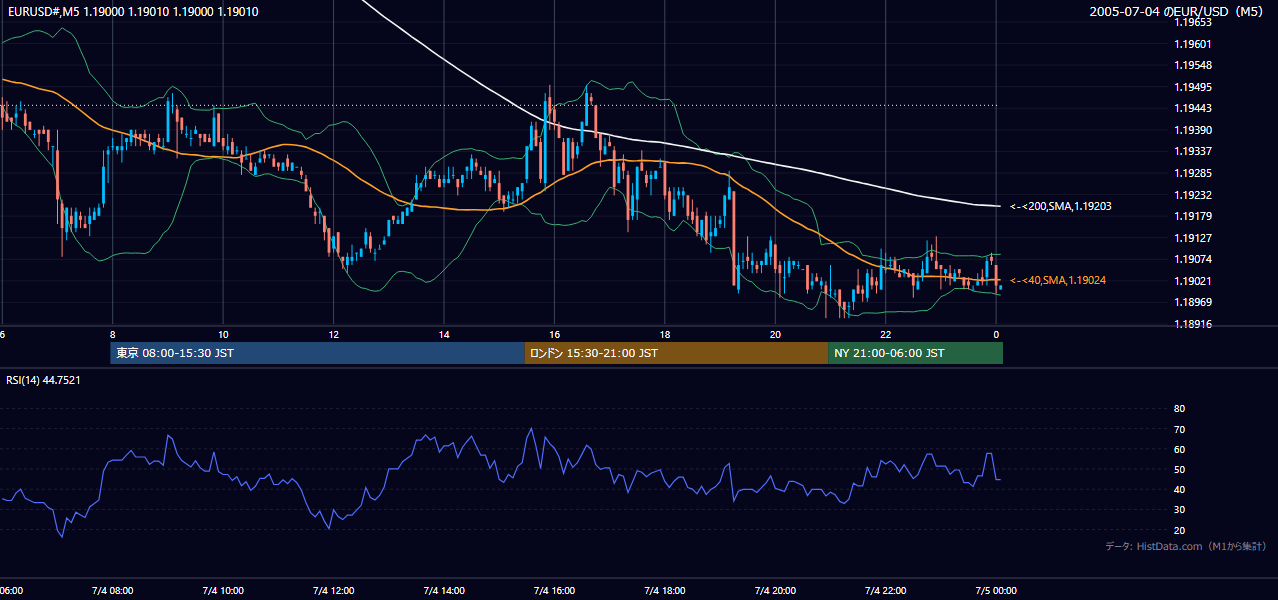Click hour marker 10 under the price chart
The image size is (1278, 600).
click(223, 334)
